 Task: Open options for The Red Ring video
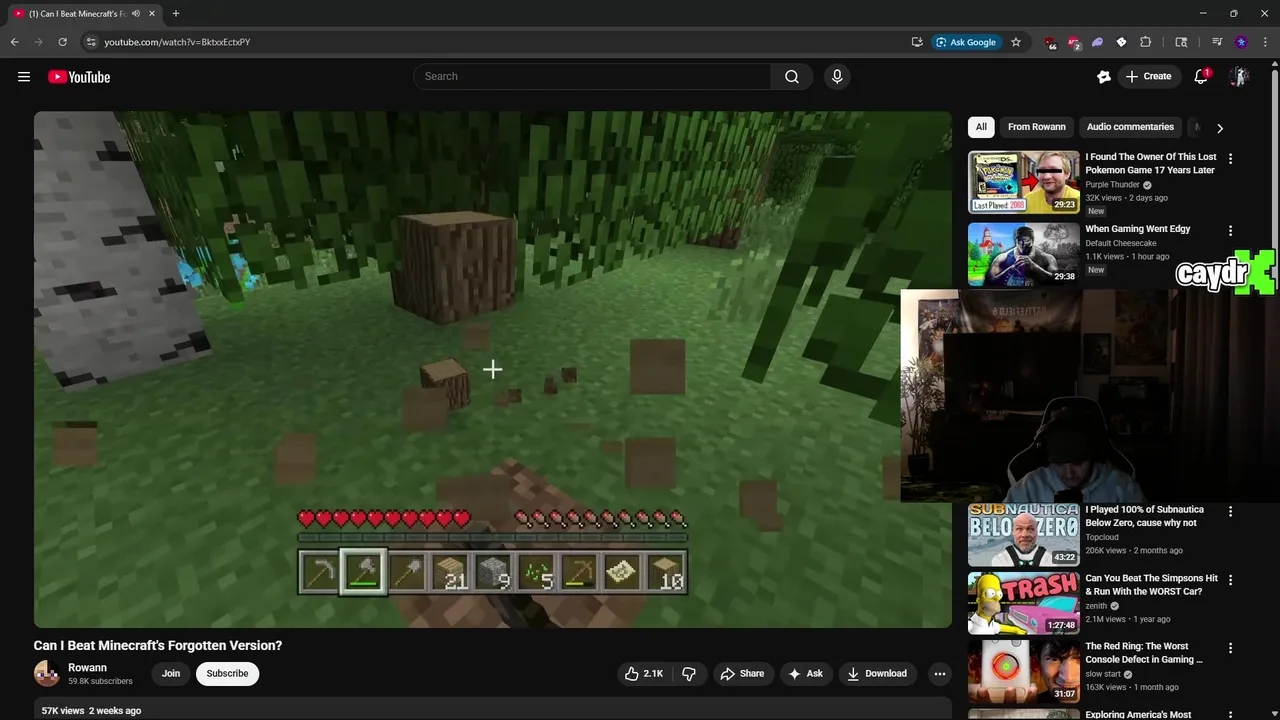coord(1230,648)
